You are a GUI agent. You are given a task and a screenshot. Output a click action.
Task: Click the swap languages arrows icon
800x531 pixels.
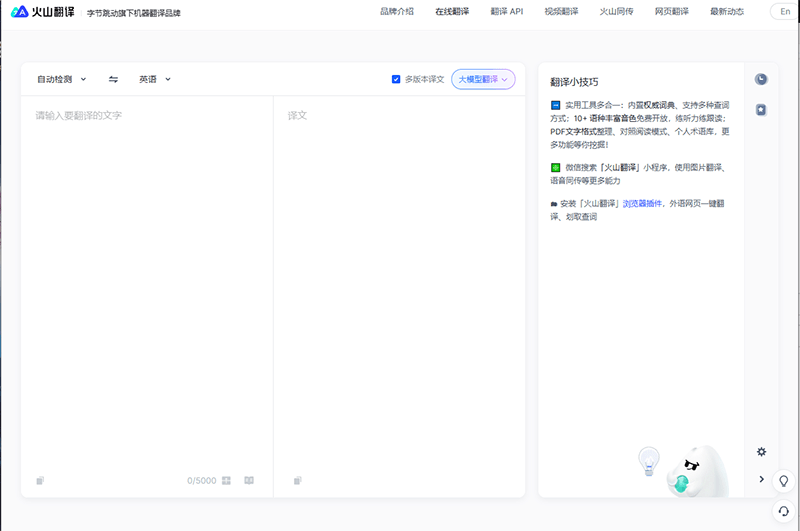tap(113, 79)
